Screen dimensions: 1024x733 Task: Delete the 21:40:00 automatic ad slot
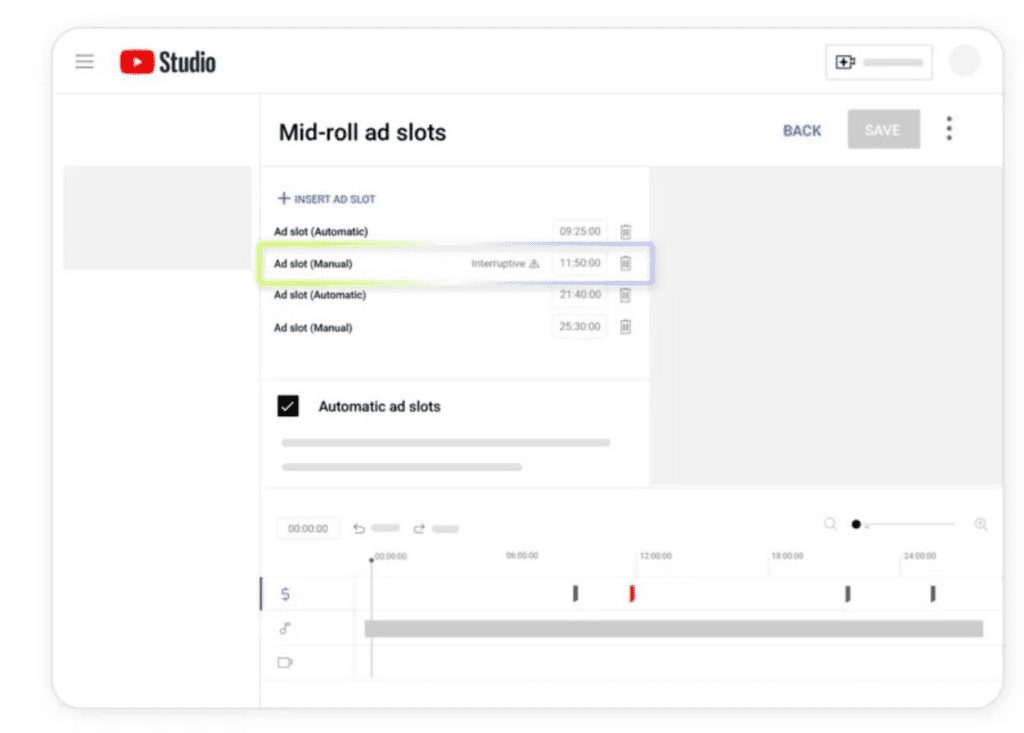pyautogui.click(x=626, y=295)
